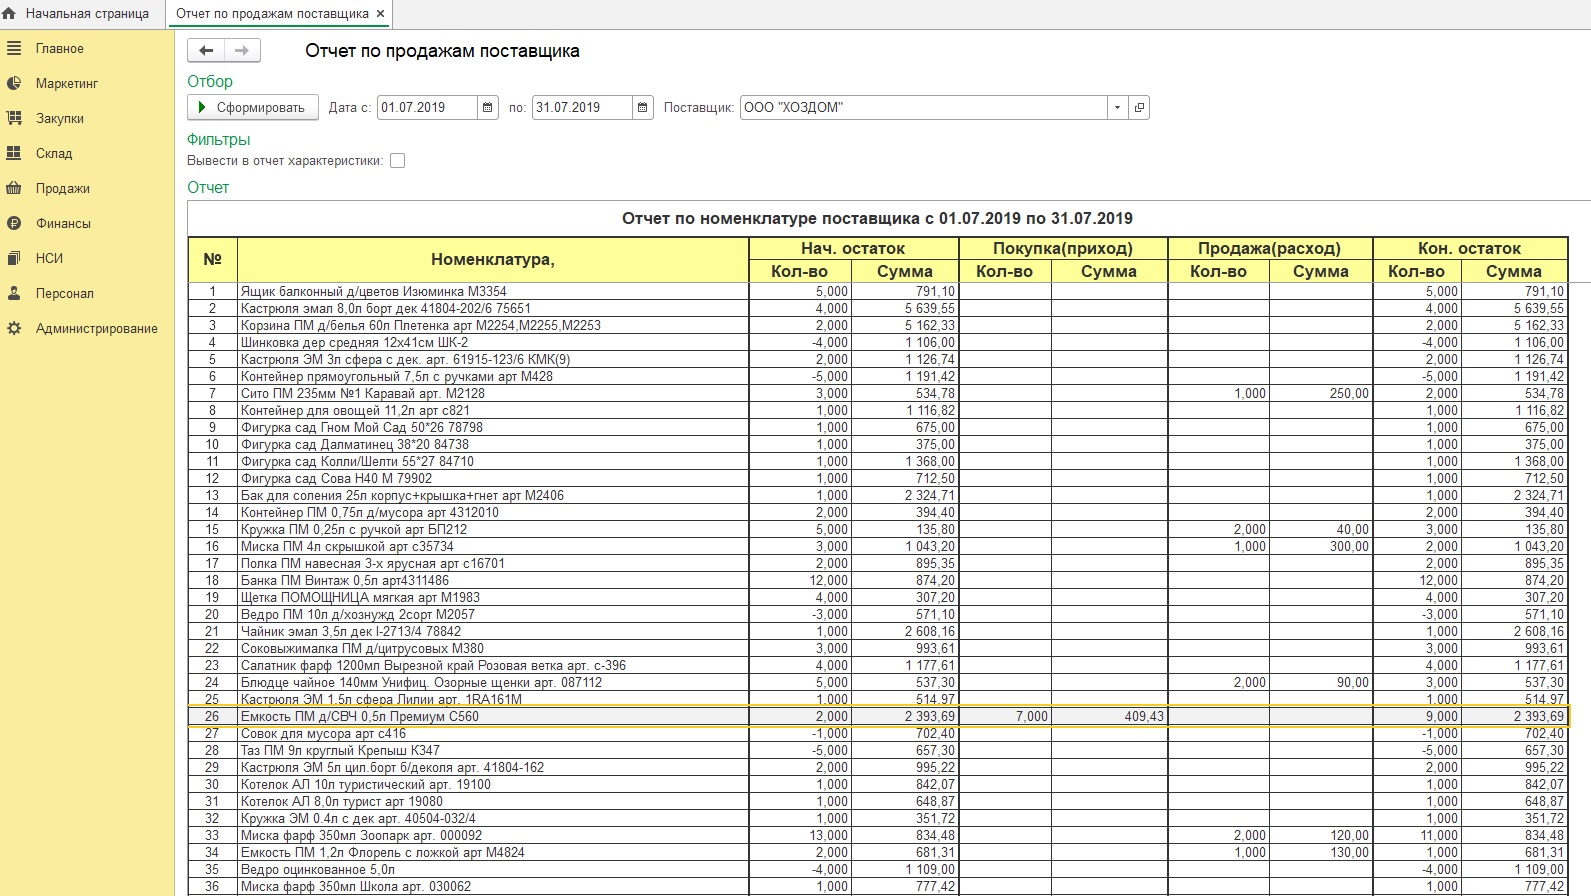The height and width of the screenshot is (896, 1591).
Task: Click the Администрирование gear icon
Action: point(14,328)
